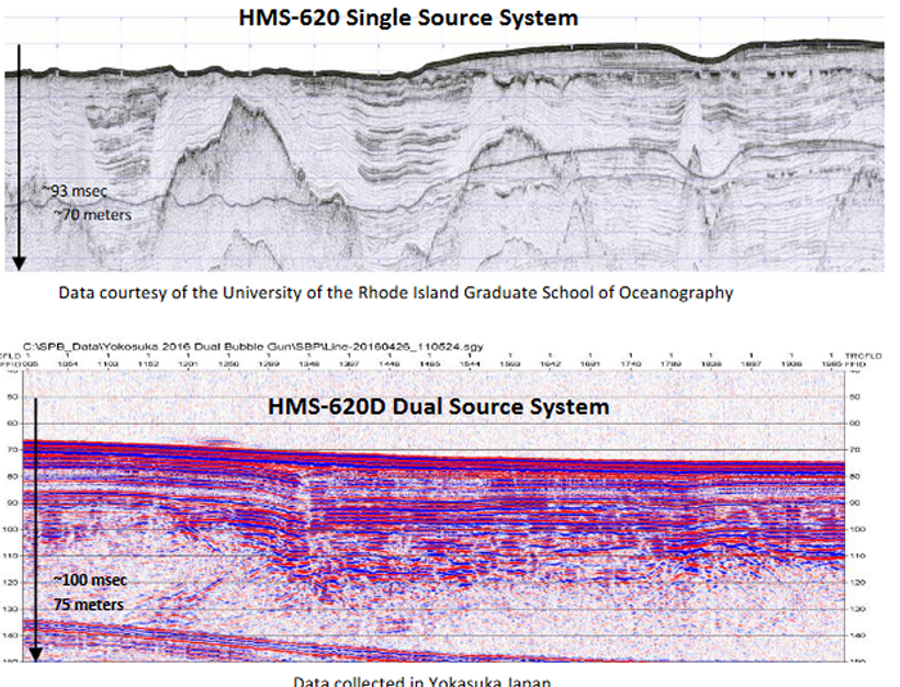
Task: Click the downward arrow on the upper profile
Action: coord(19,155)
